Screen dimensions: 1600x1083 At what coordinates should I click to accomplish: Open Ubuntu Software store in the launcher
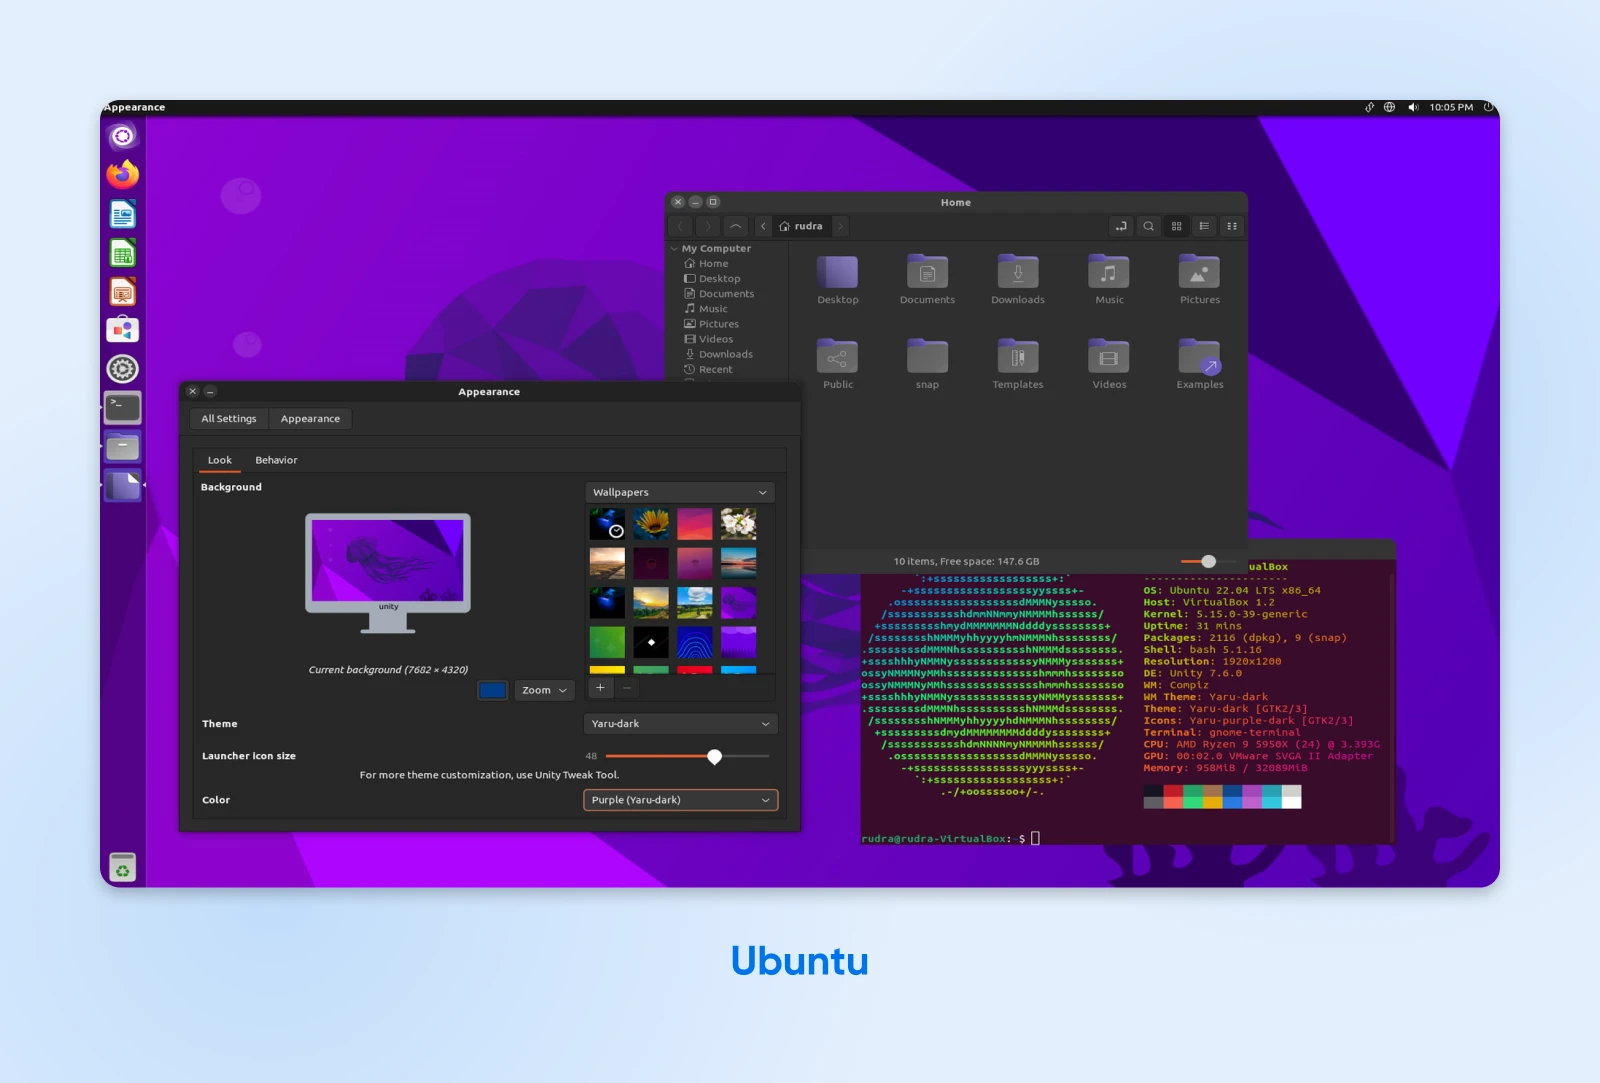click(x=123, y=330)
